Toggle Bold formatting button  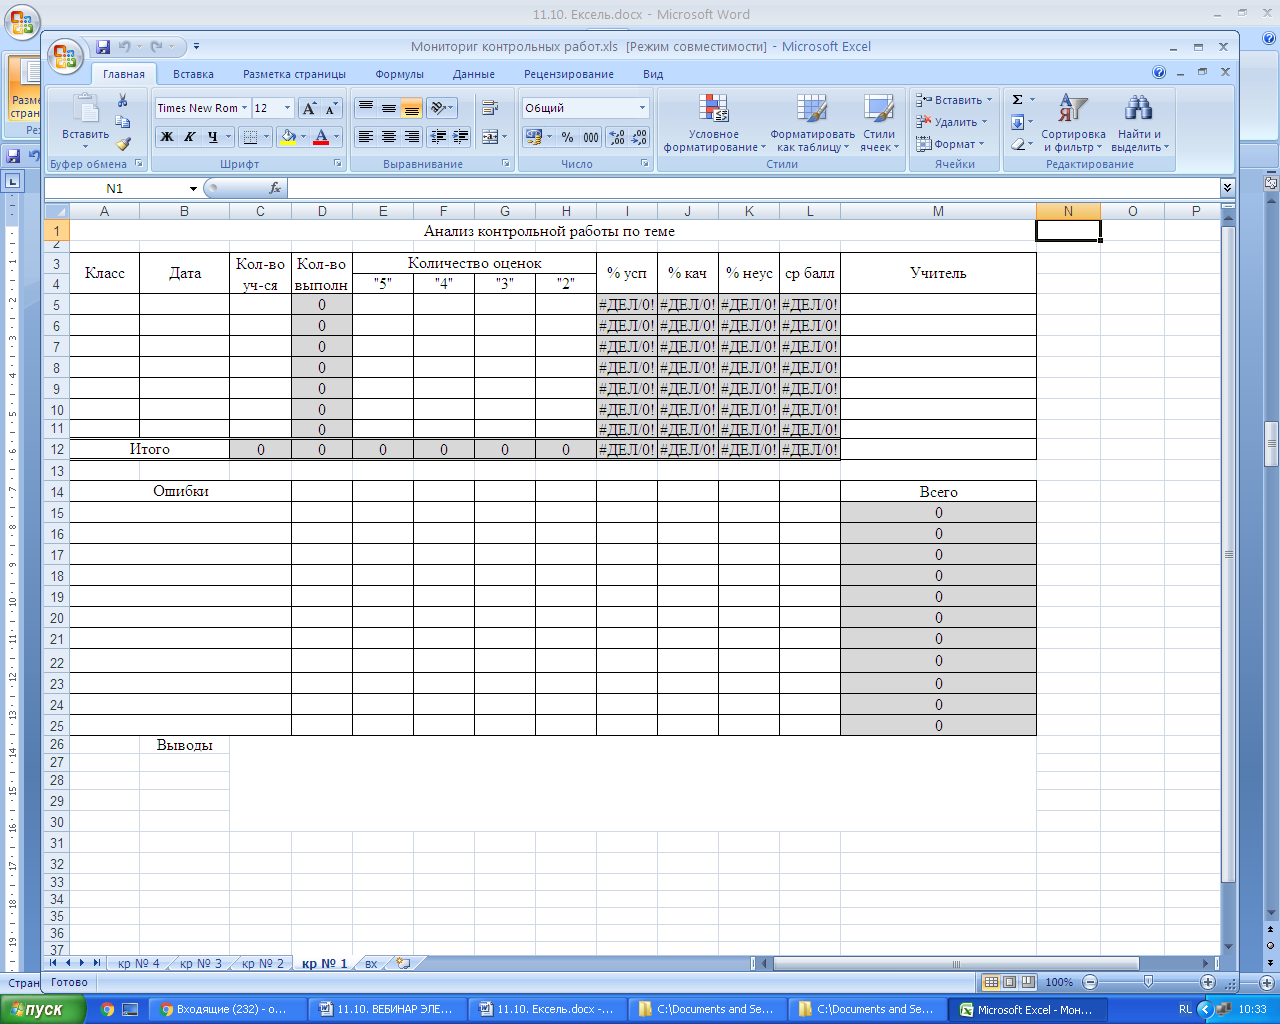pos(167,137)
